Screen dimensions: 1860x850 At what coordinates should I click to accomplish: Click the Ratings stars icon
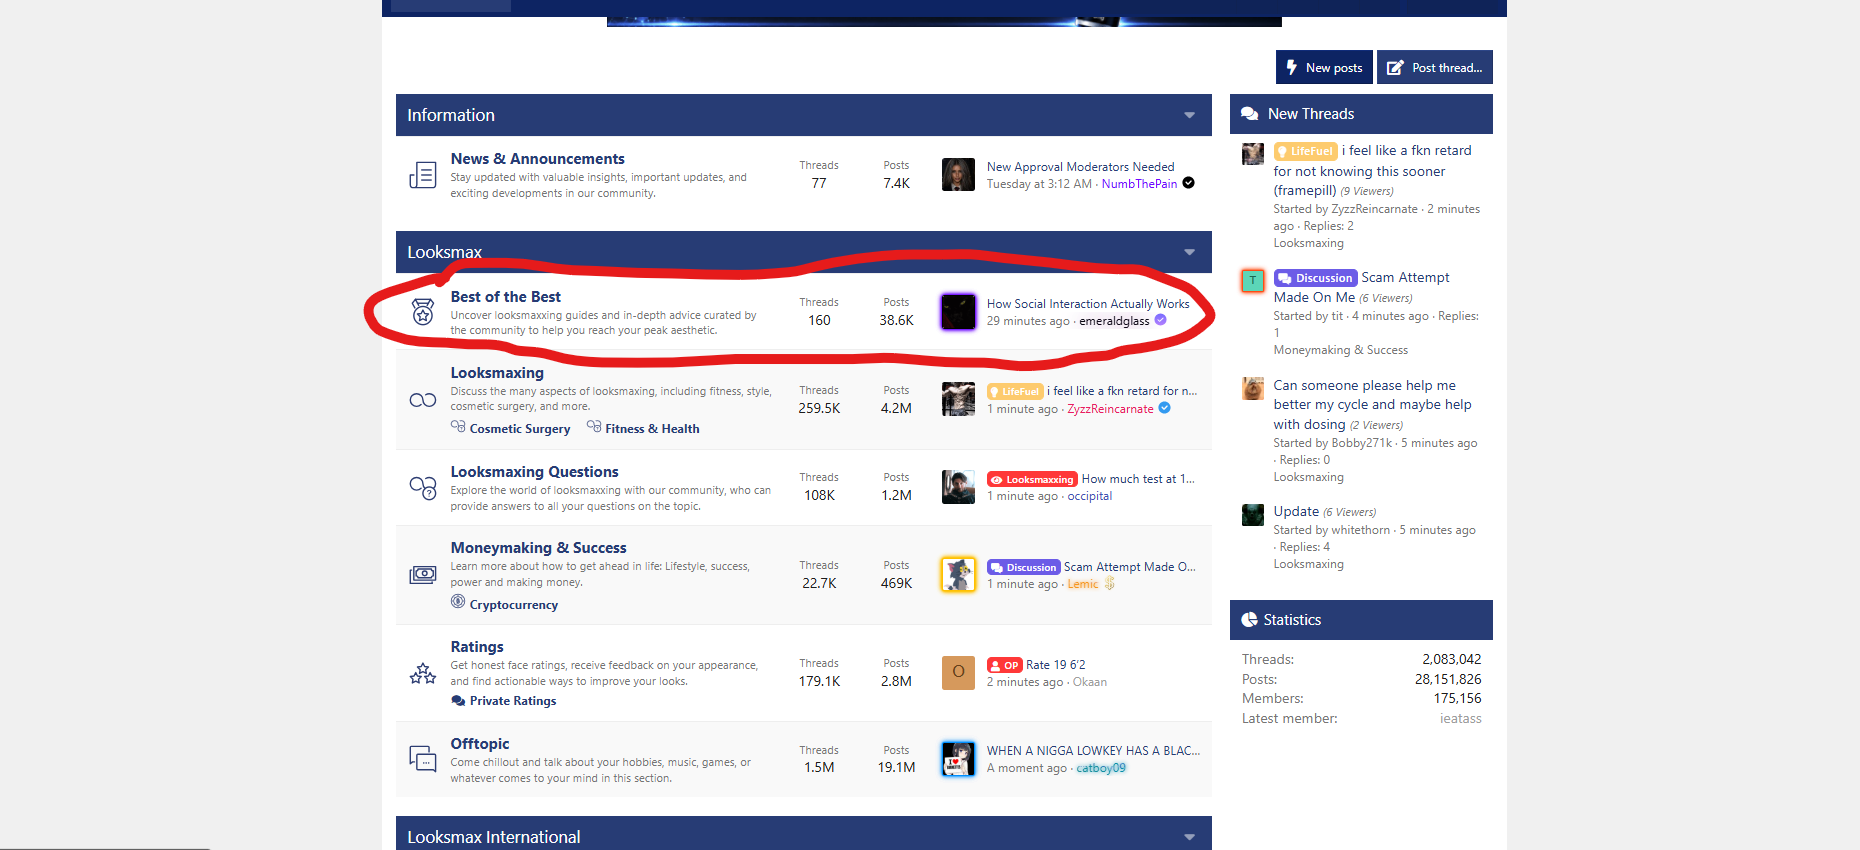click(423, 673)
